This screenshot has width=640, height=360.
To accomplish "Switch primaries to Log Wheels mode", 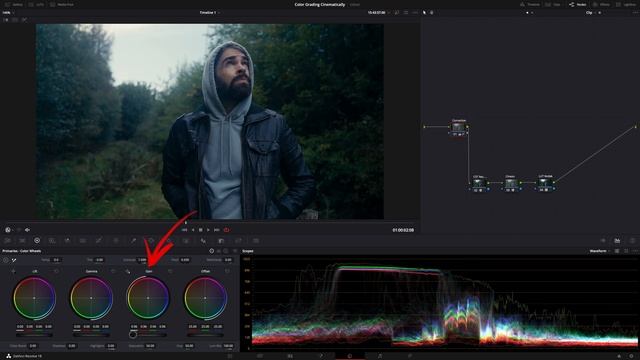I will point(226,251).
